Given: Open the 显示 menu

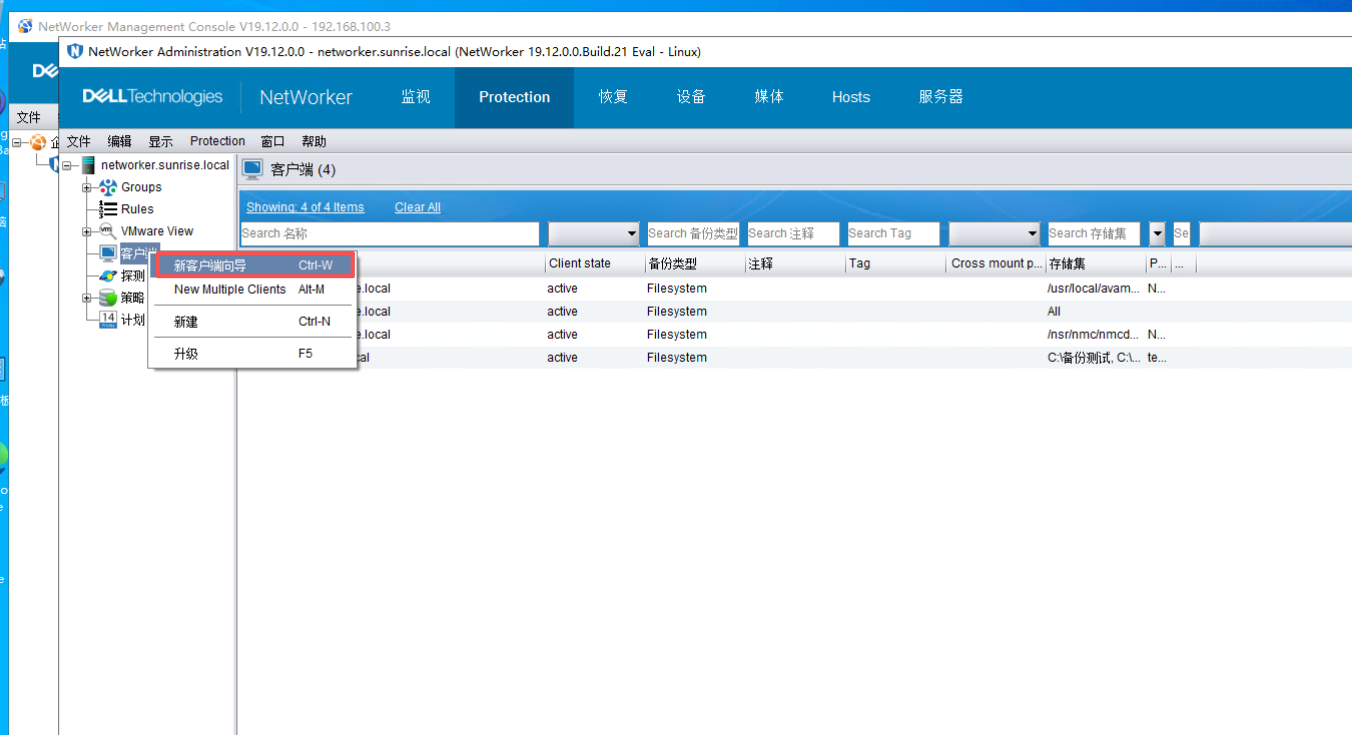Looking at the screenshot, I should point(160,141).
